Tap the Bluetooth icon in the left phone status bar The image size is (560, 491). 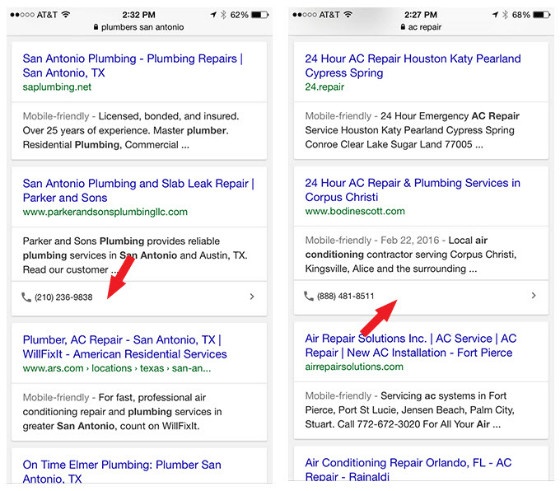(223, 15)
